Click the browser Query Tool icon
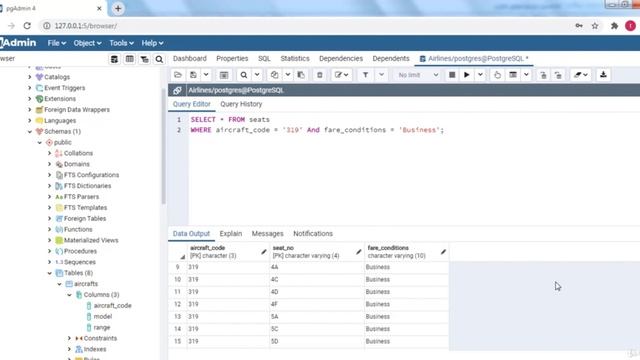640x360 pixels. pyautogui.click(x=114, y=59)
